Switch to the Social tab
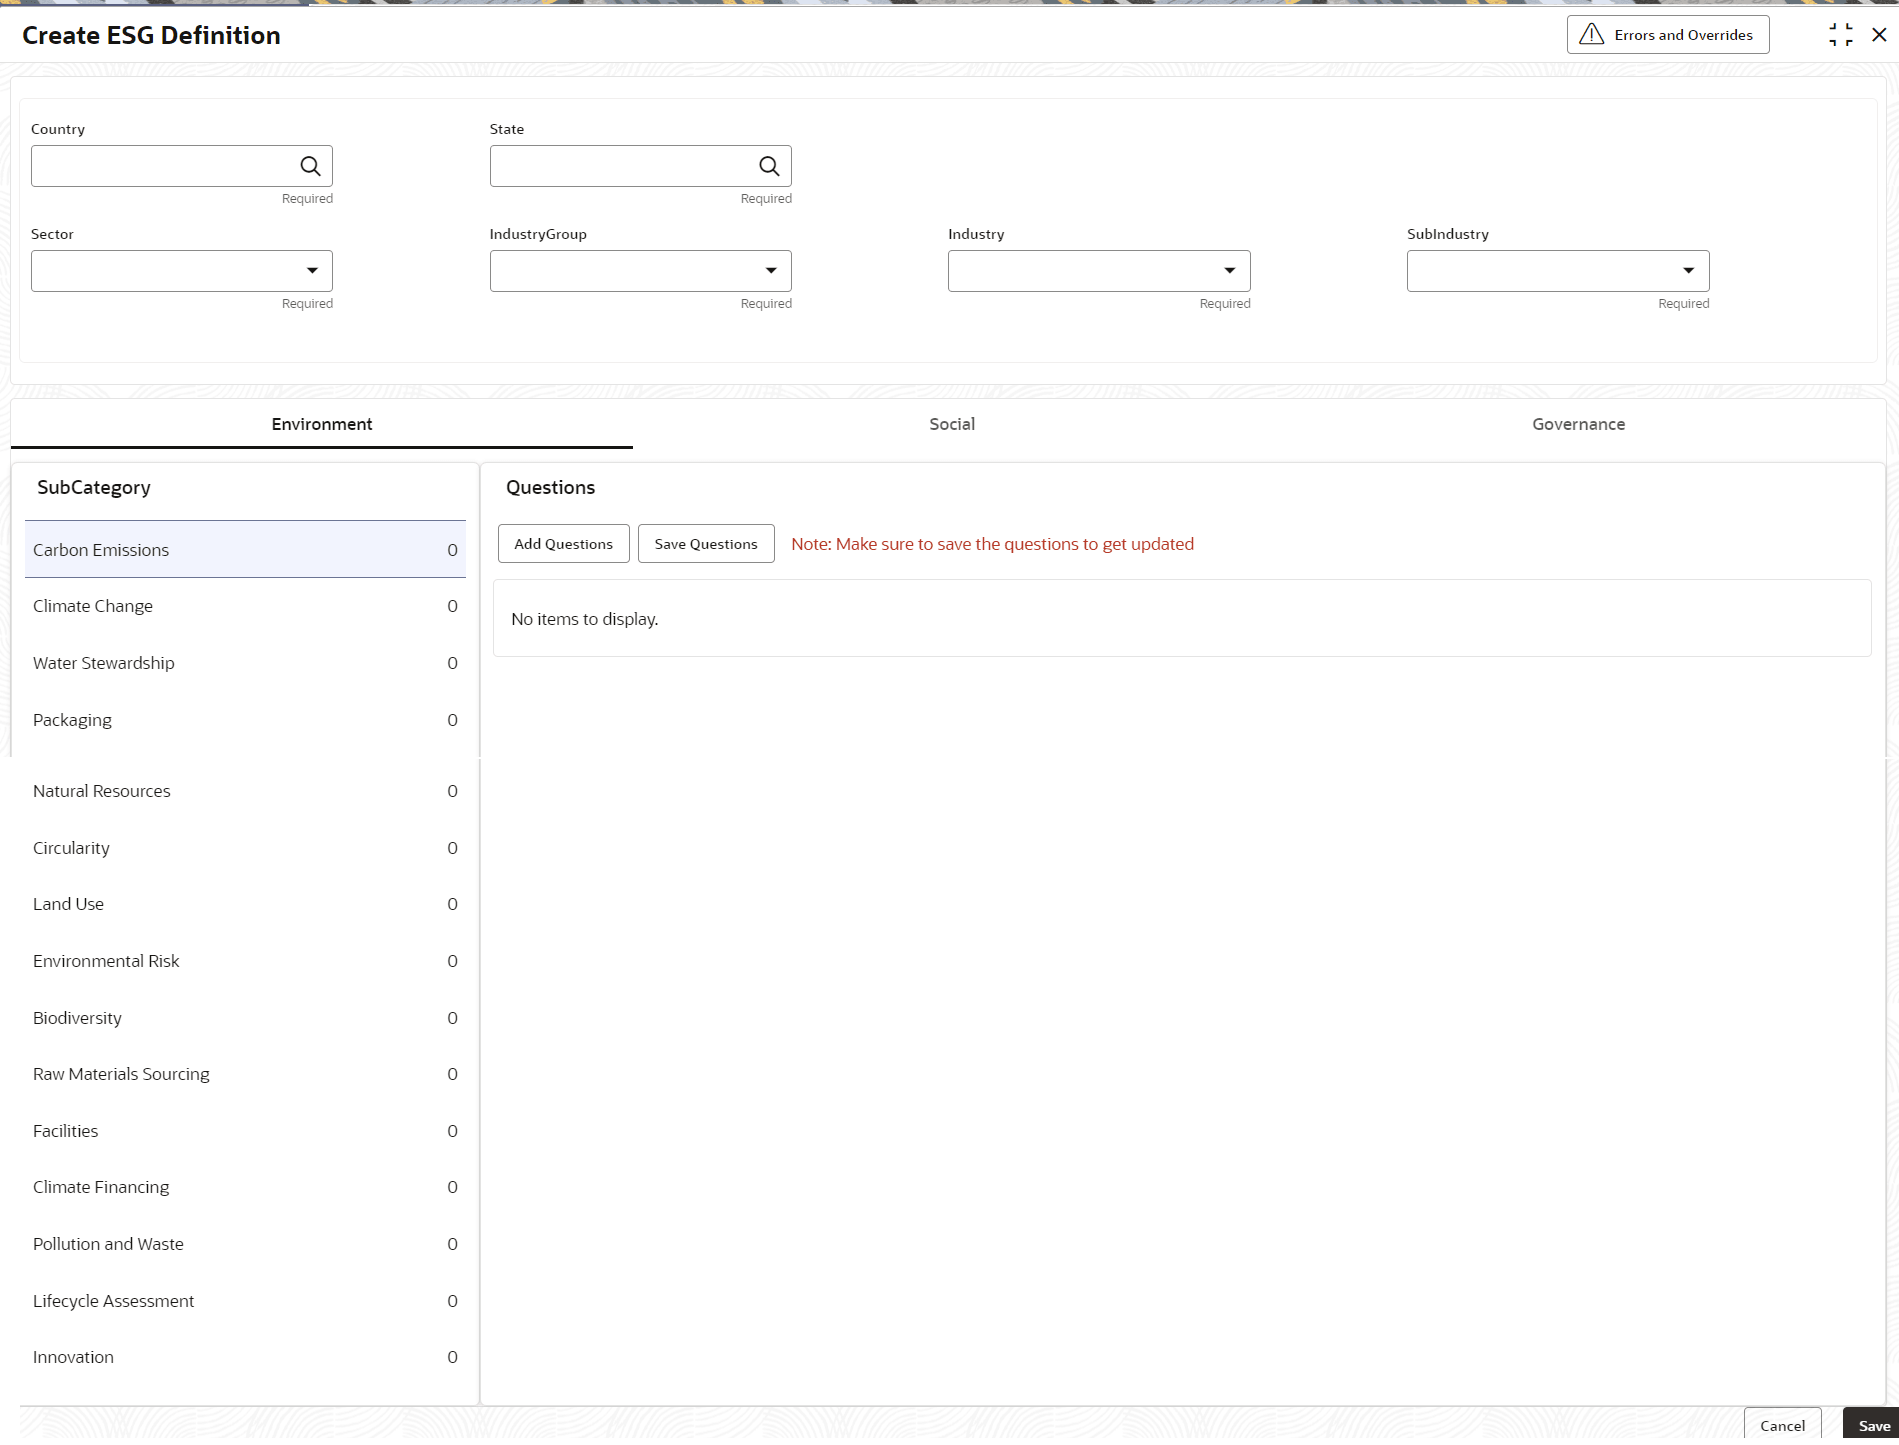The image size is (1899, 1445). 952,424
